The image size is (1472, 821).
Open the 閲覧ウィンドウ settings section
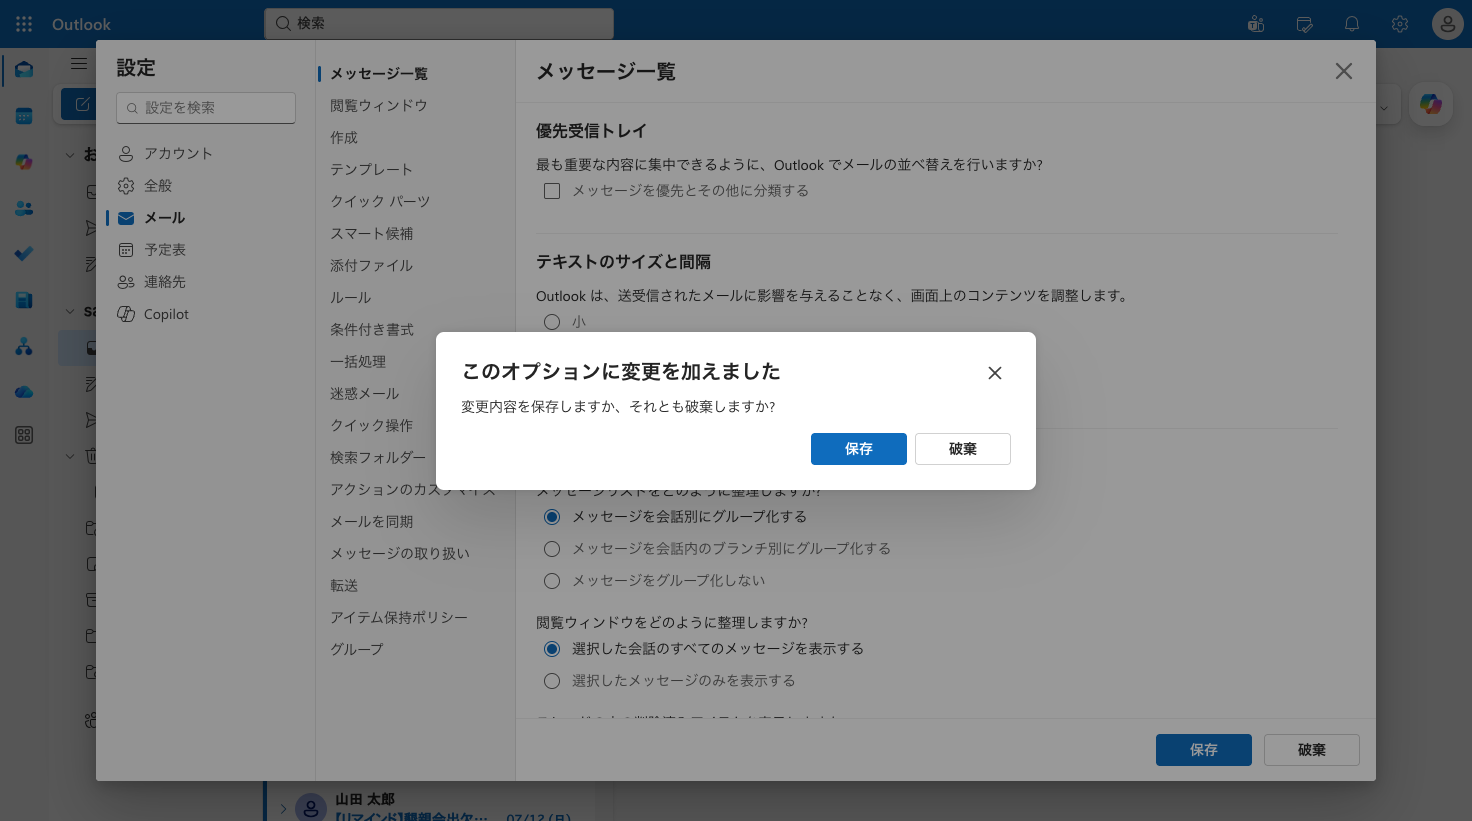click(x=379, y=106)
